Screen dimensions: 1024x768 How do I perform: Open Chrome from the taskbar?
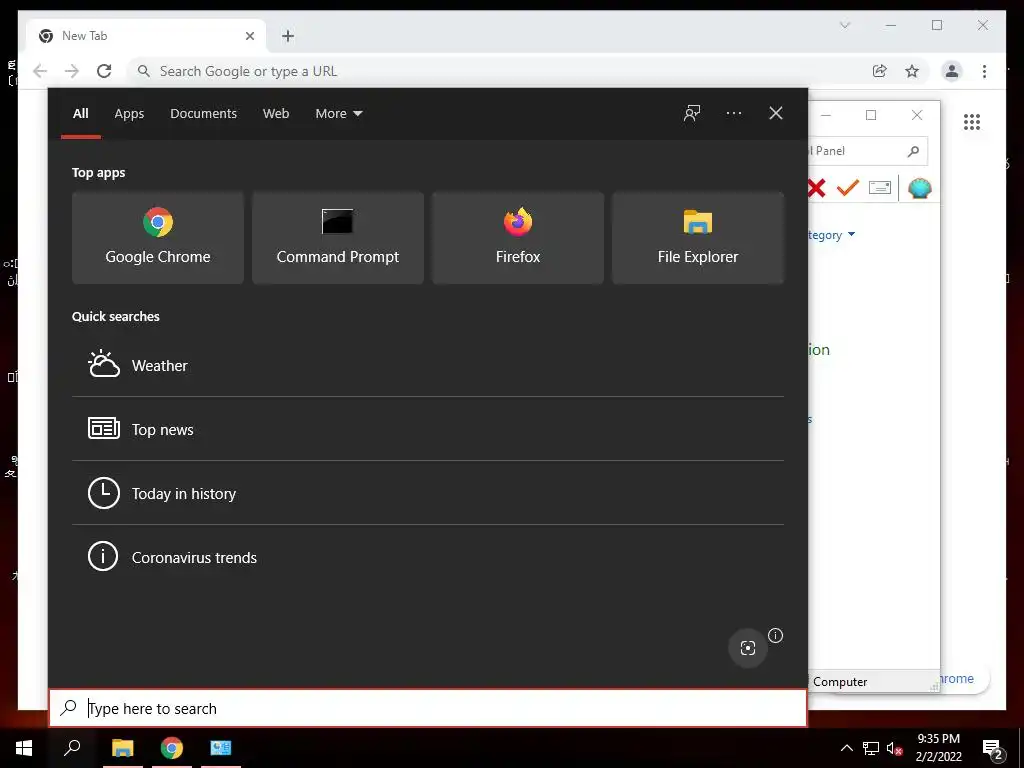coord(172,748)
